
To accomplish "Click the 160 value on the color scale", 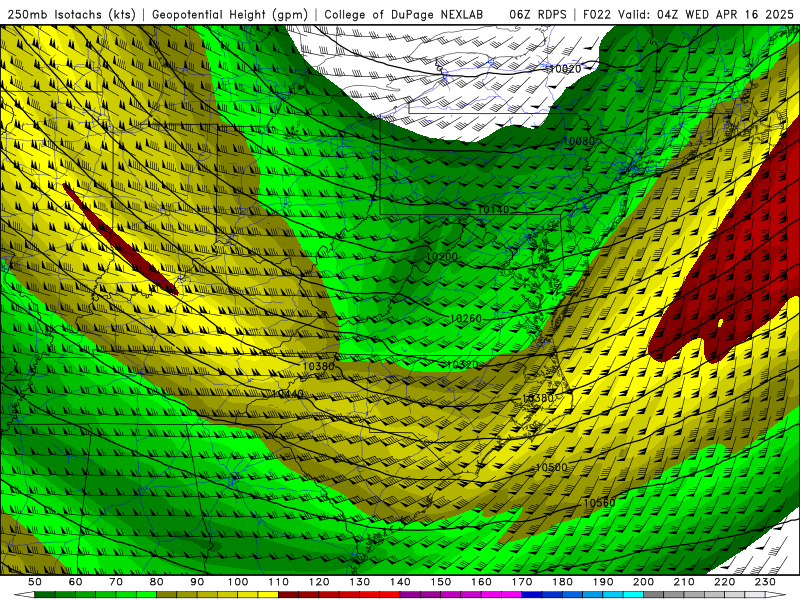I will tap(482, 582).
